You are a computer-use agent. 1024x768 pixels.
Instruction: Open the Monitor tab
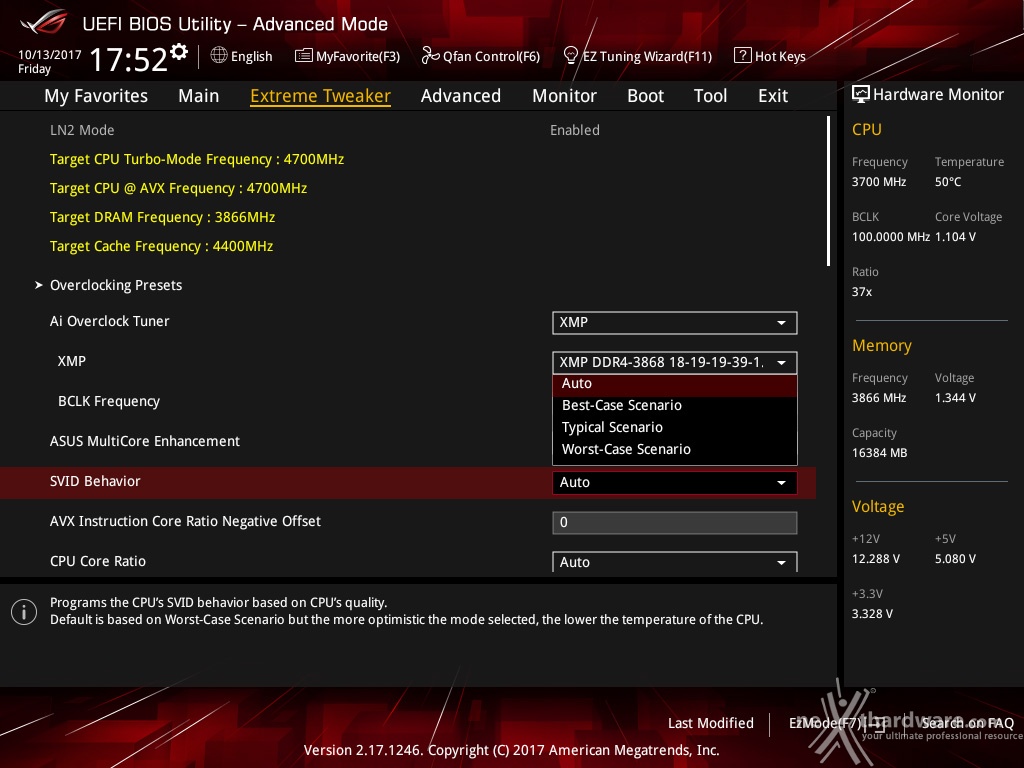click(x=564, y=96)
